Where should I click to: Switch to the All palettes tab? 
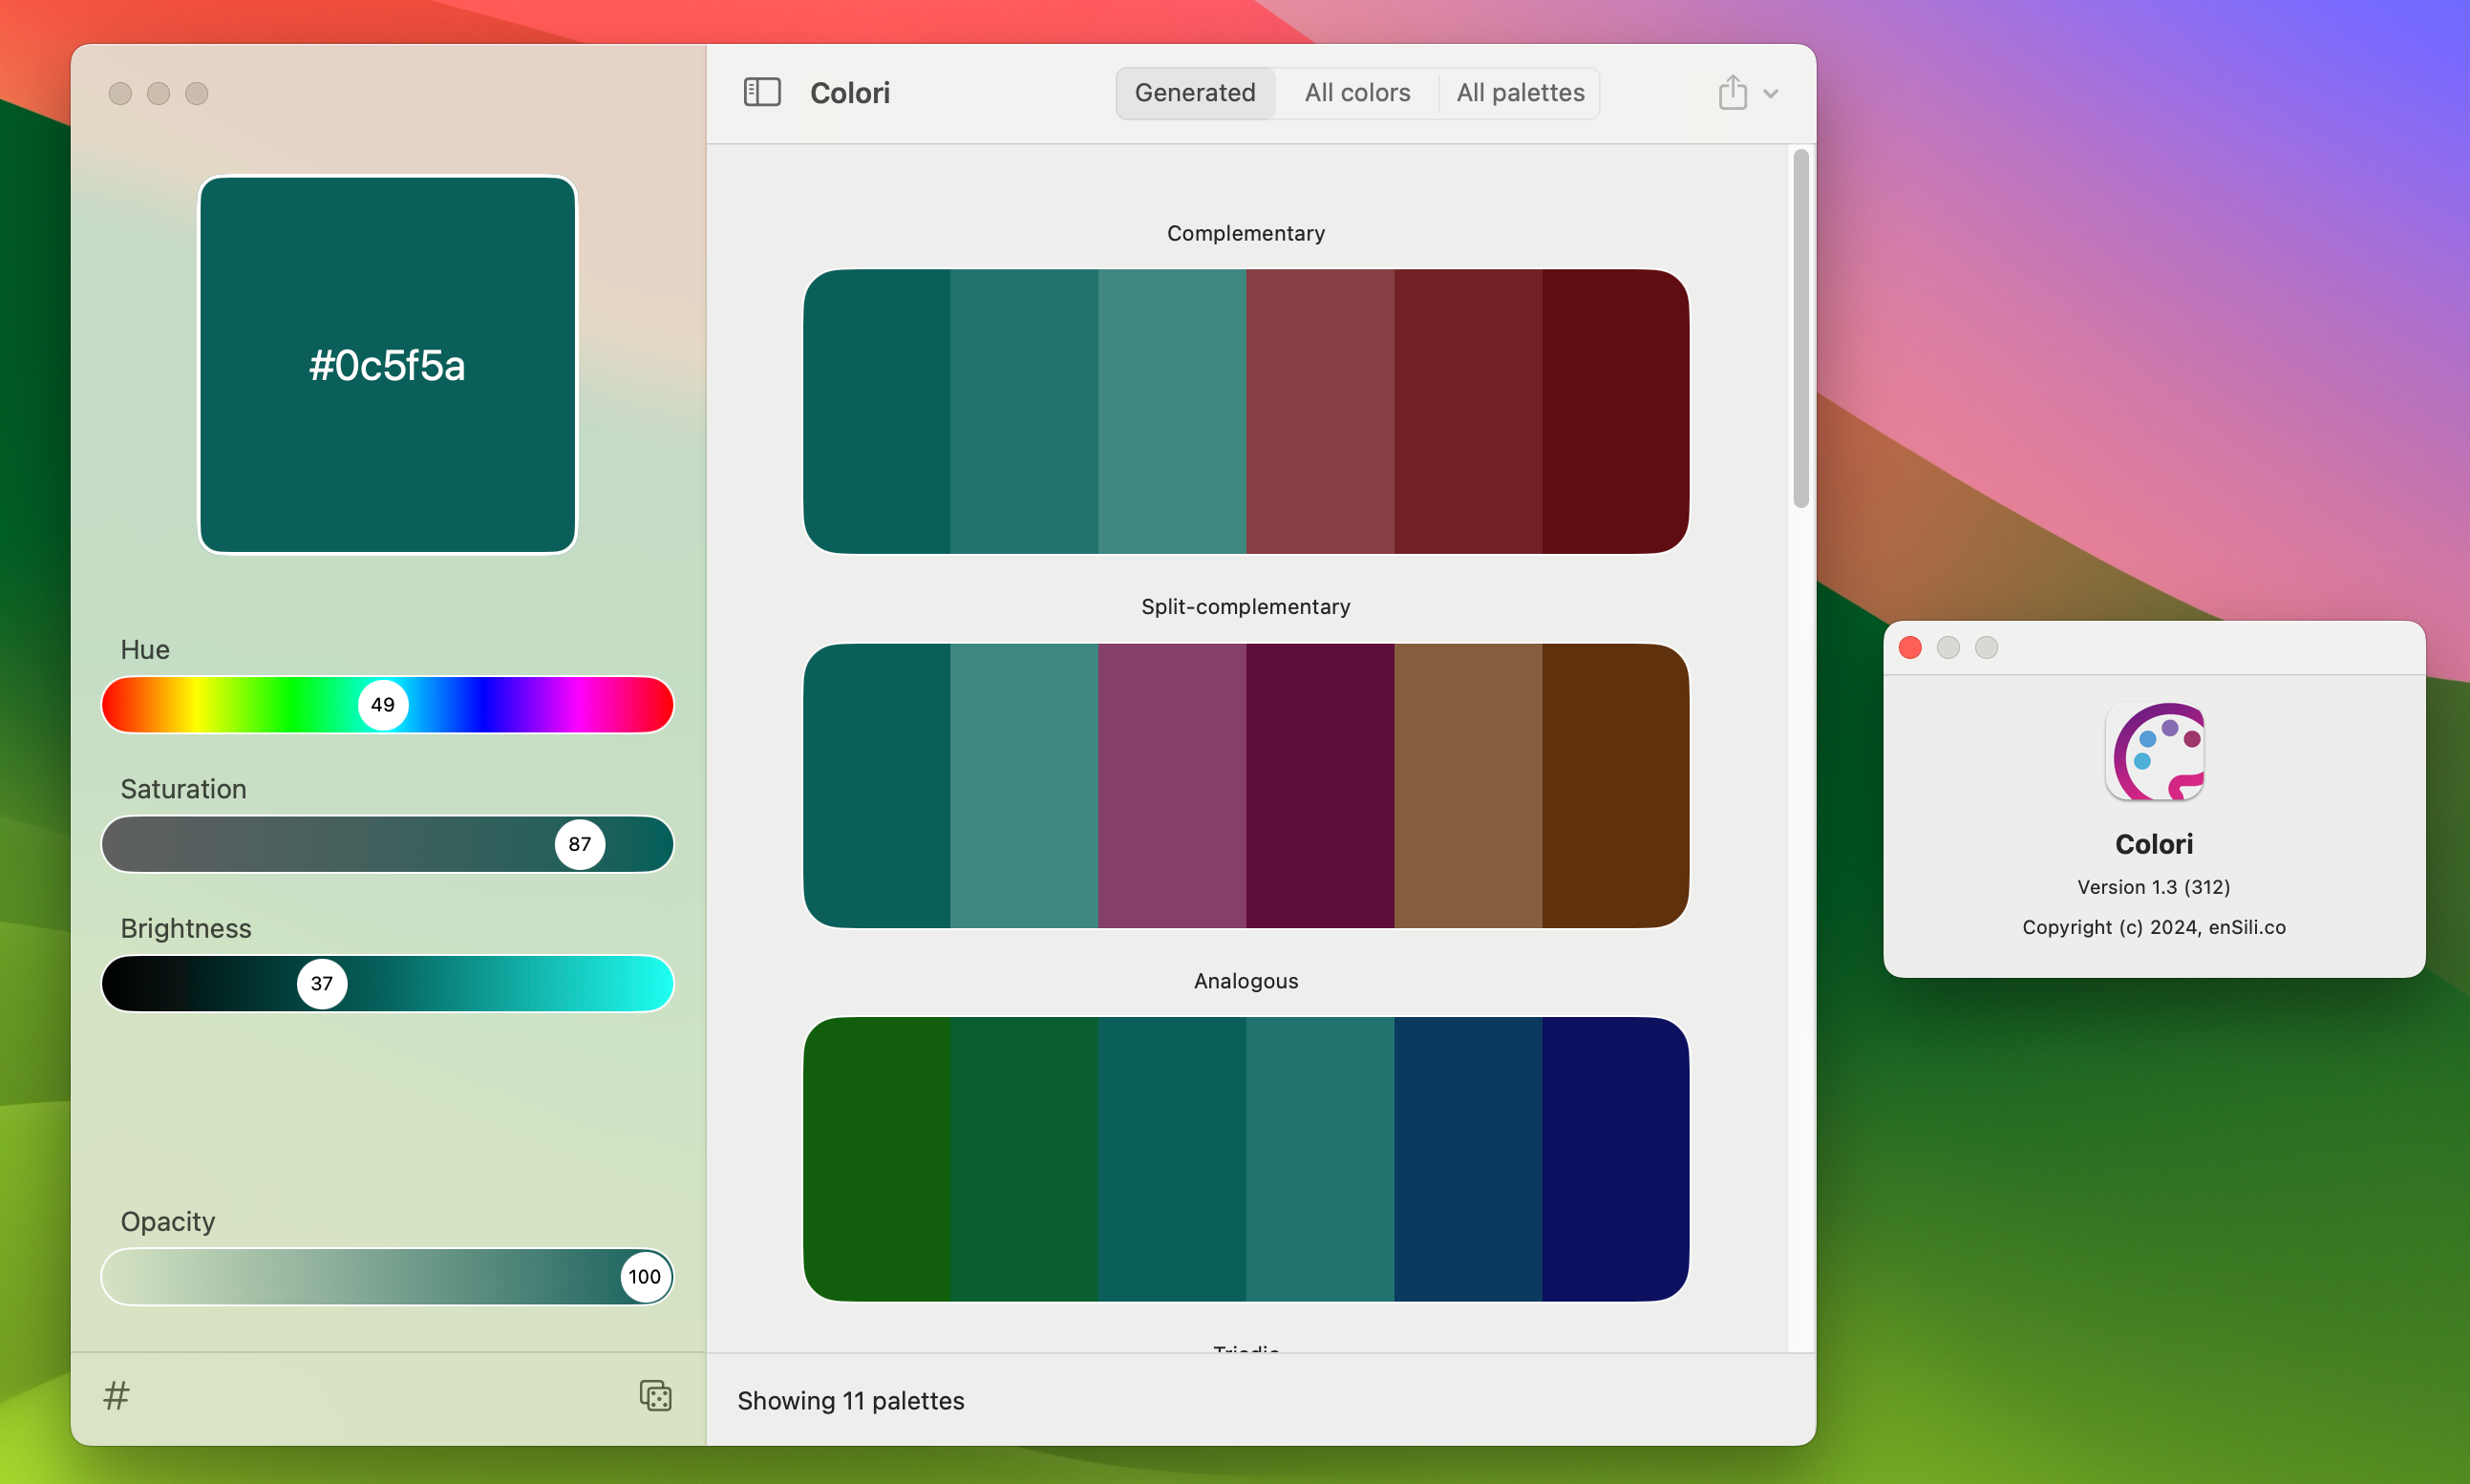[x=1519, y=92]
